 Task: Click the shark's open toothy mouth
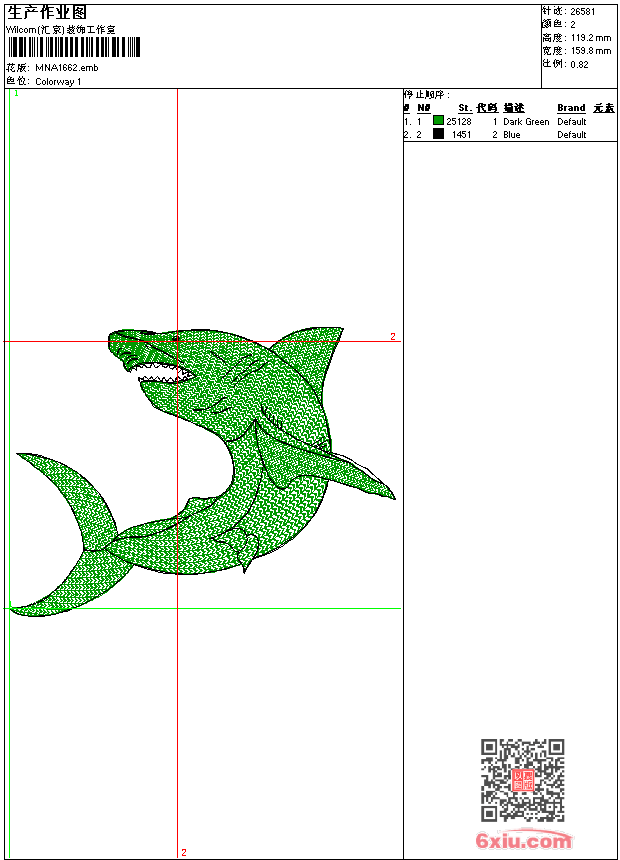pyautogui.click(x=167, y=376)
